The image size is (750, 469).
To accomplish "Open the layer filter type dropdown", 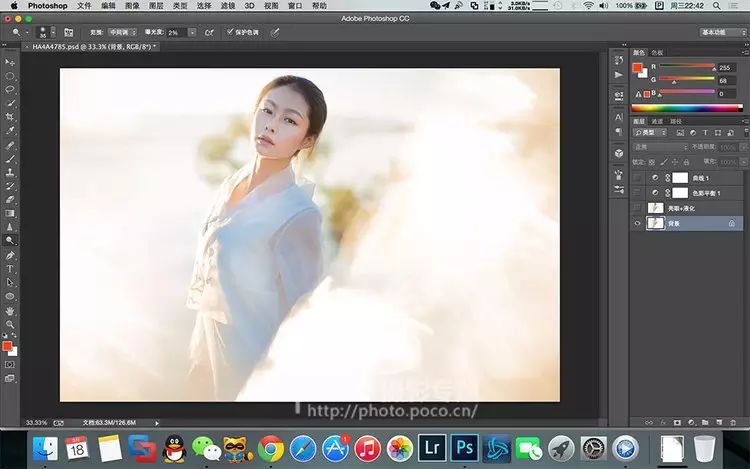I will click(650, 132).
